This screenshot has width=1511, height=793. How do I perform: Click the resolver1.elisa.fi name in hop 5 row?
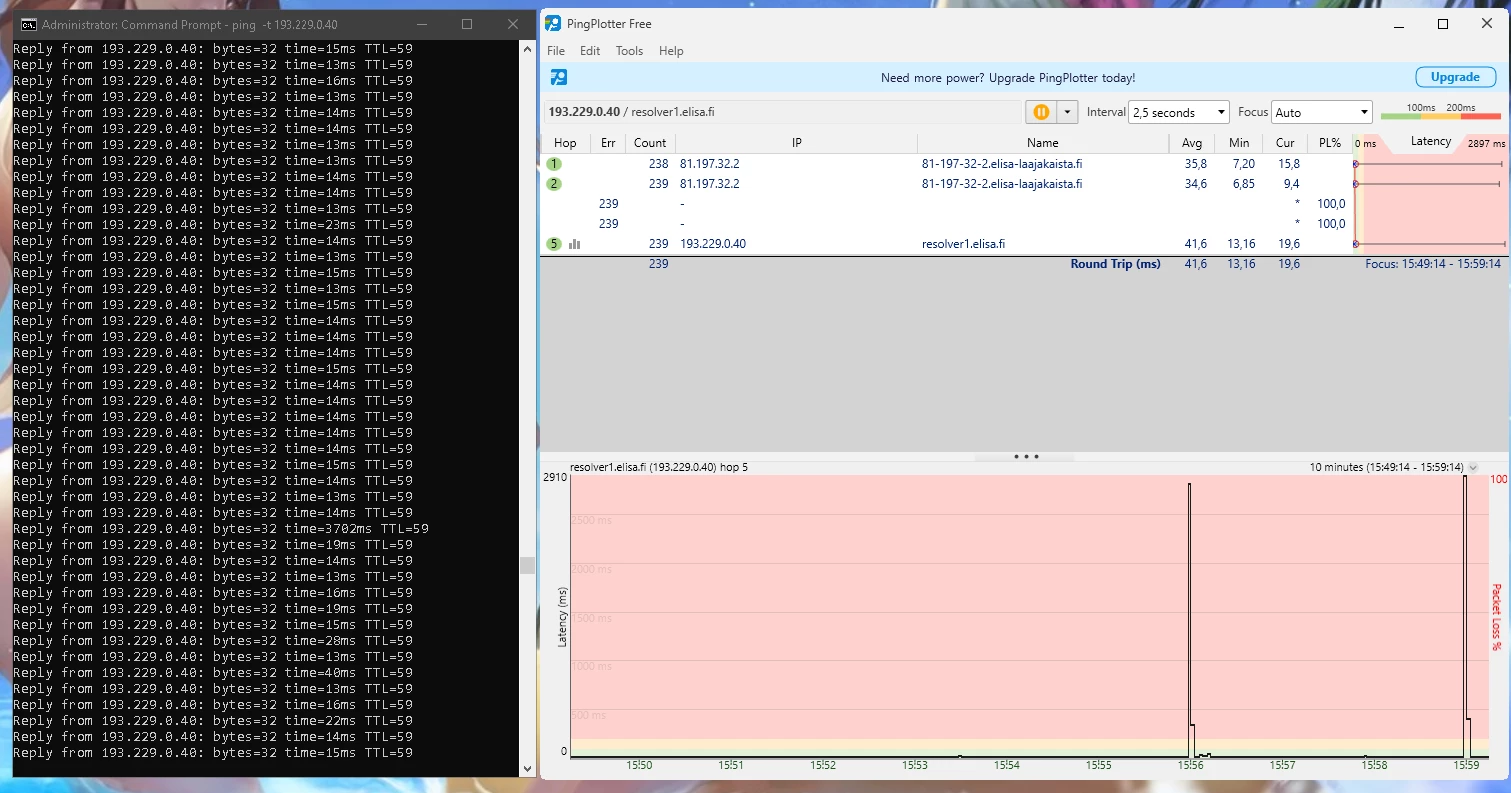pos(963,244)
